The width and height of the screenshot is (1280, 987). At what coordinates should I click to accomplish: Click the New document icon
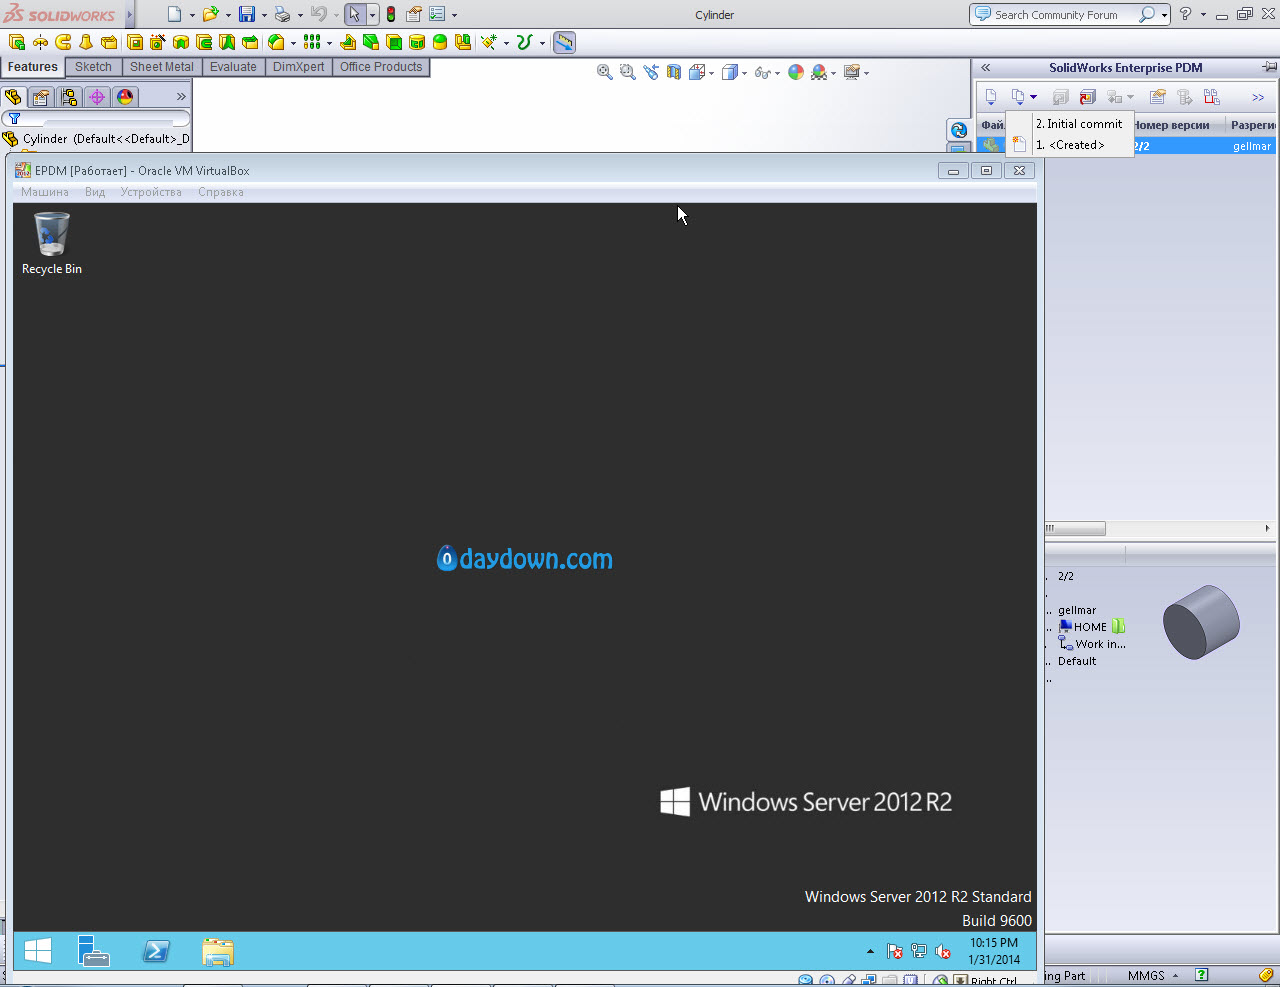174,14
